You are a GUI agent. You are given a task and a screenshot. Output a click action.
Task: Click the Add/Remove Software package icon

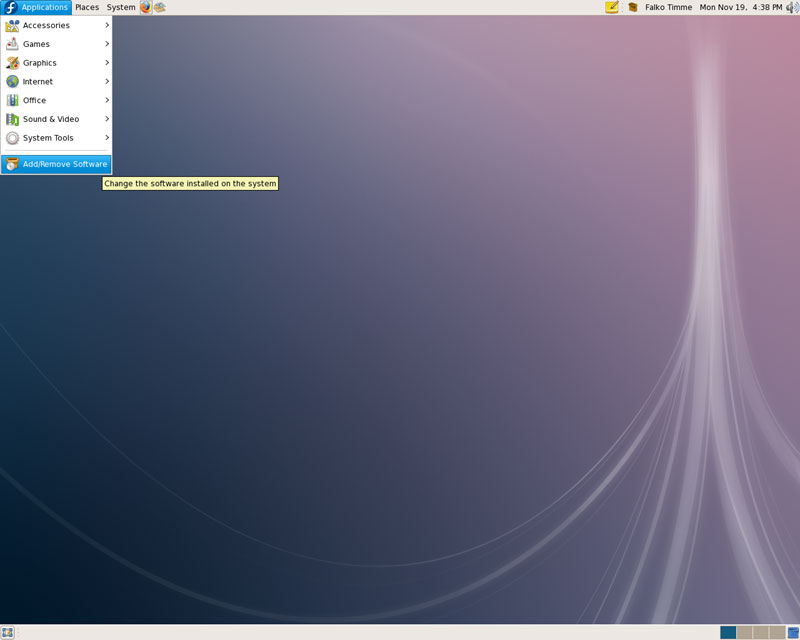(x=12, y=164)
